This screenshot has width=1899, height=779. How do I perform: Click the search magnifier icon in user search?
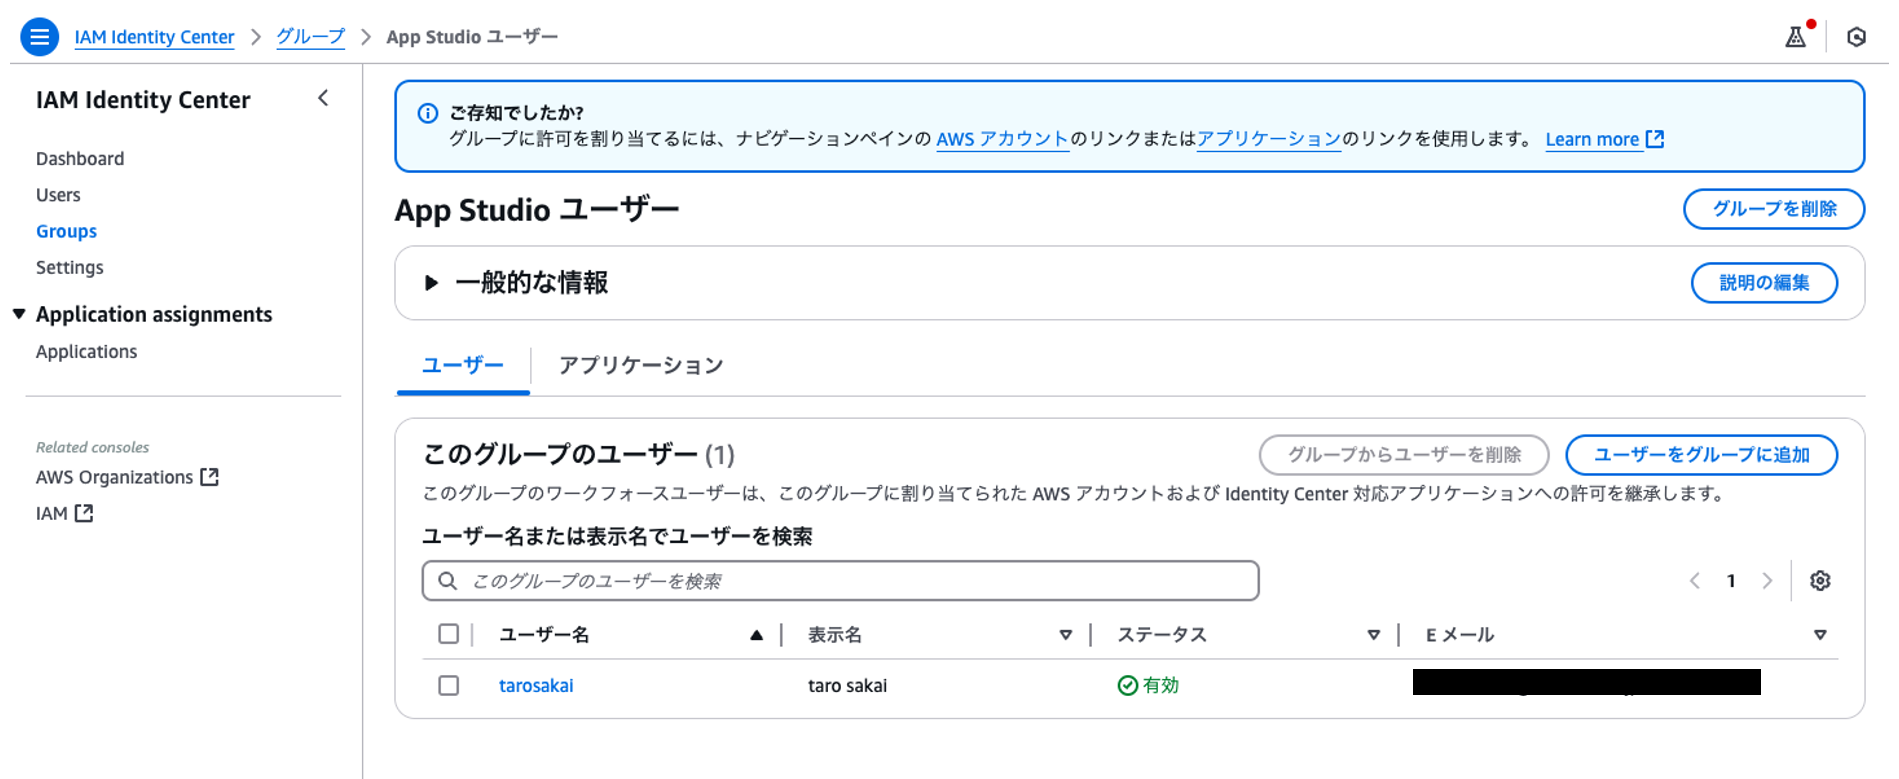pyautogui.click(x=448, y=581)
